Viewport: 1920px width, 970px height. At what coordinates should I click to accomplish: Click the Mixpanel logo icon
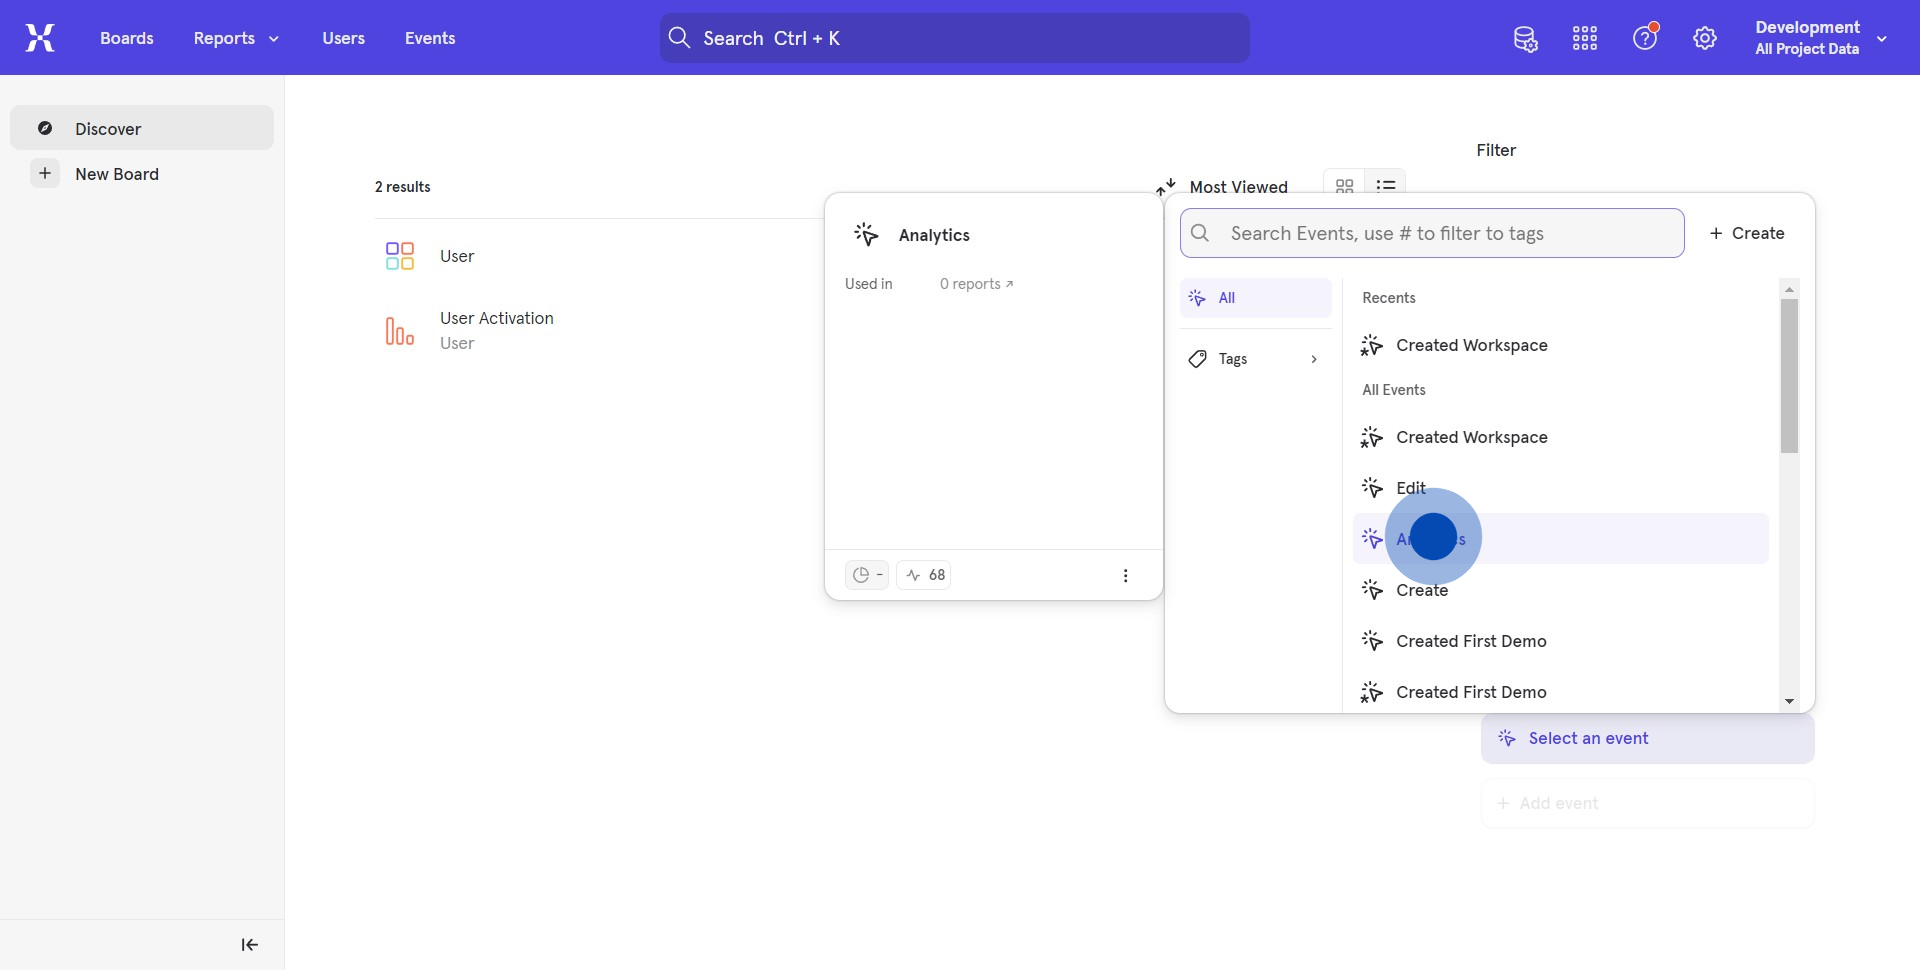click(40, 38)
